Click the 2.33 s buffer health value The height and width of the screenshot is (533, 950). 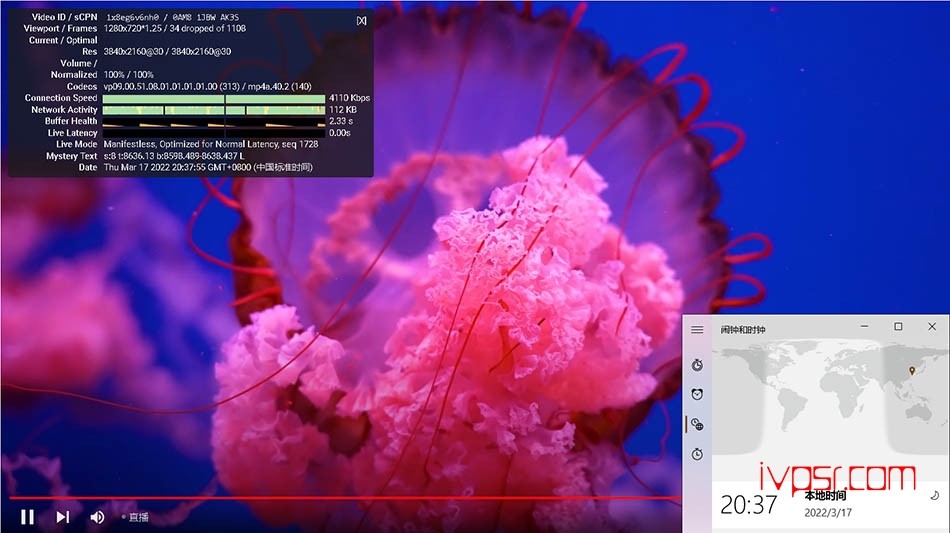coord(341,121)
